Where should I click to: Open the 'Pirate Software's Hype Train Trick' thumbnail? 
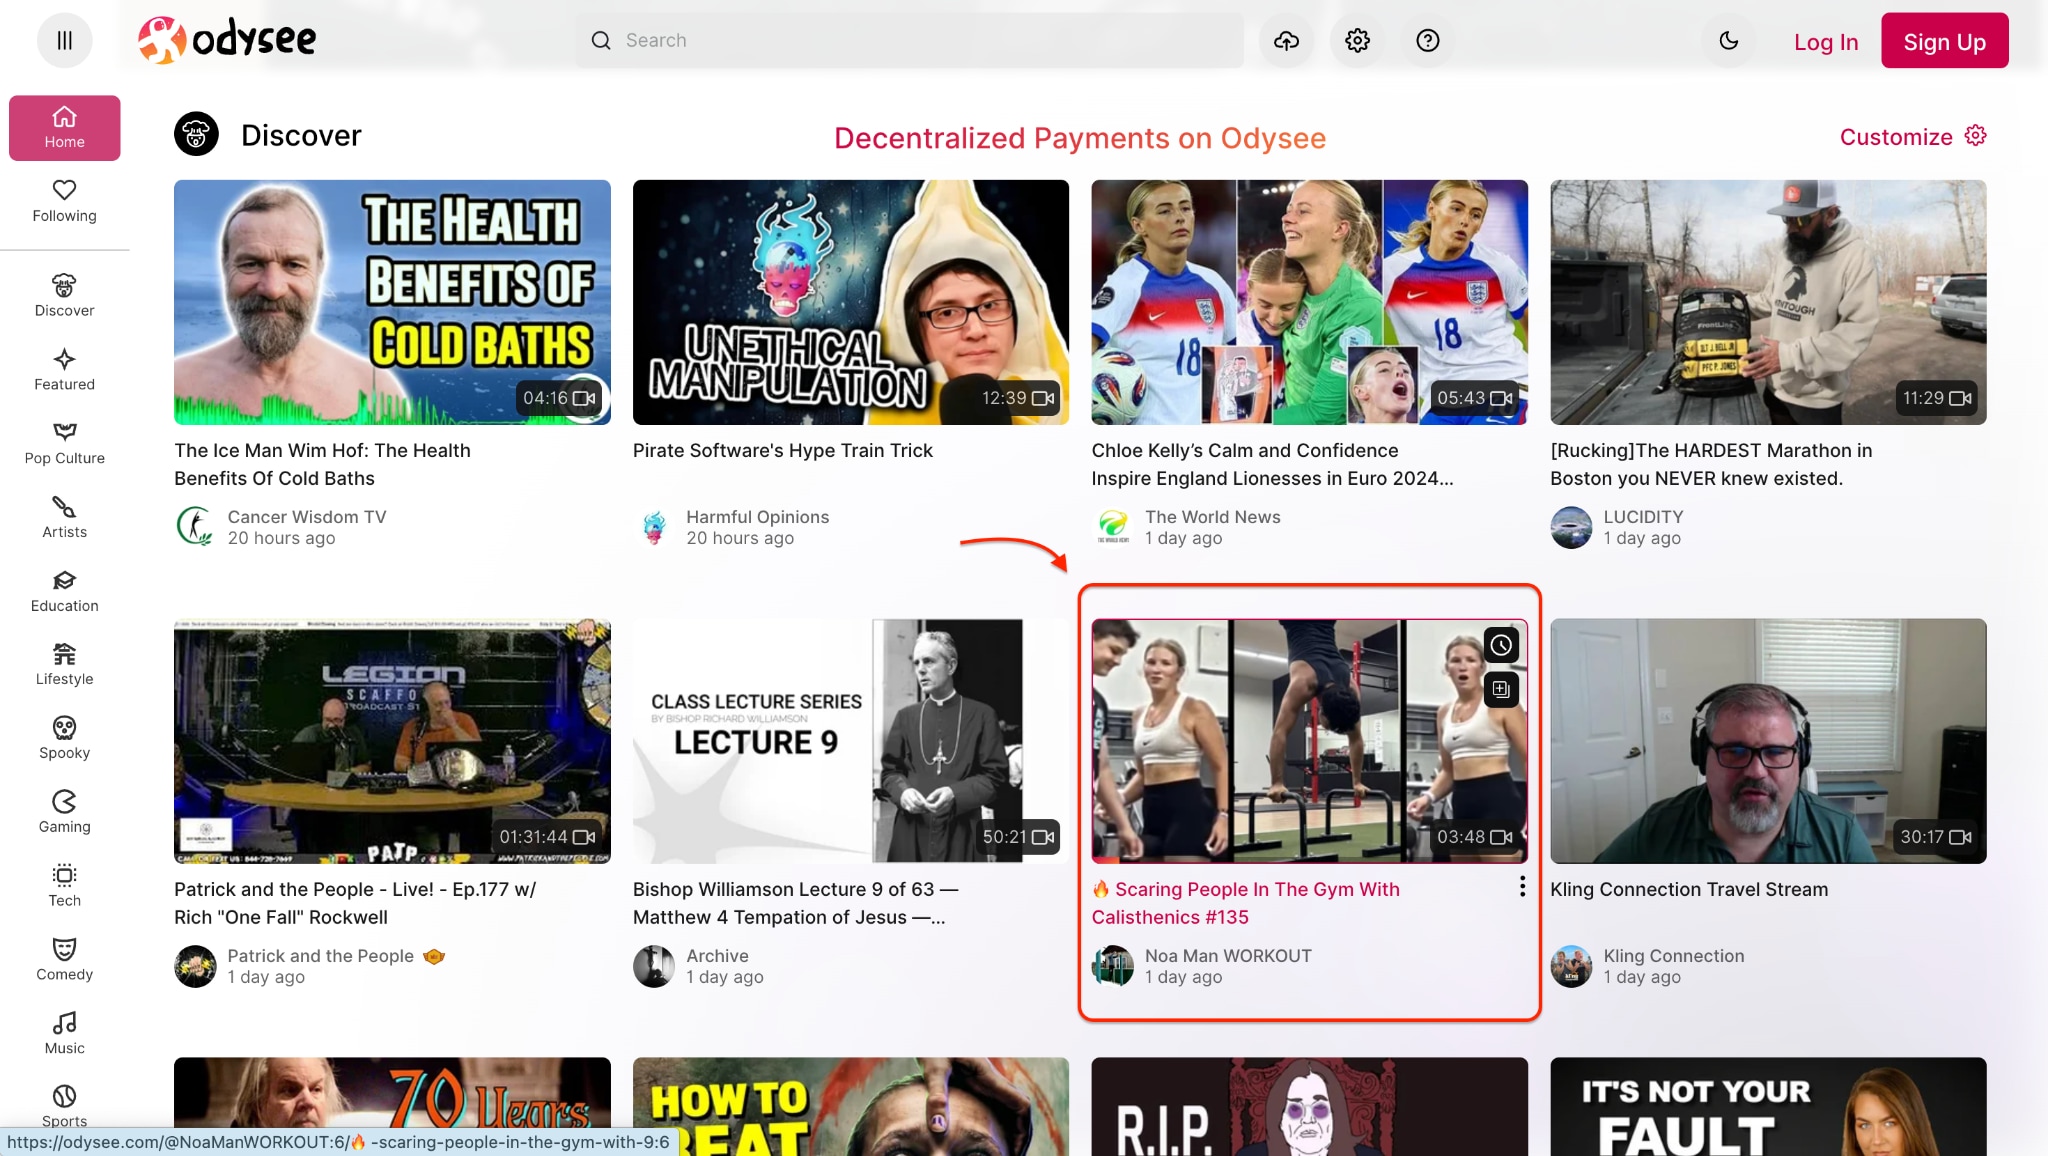(849, 302)
